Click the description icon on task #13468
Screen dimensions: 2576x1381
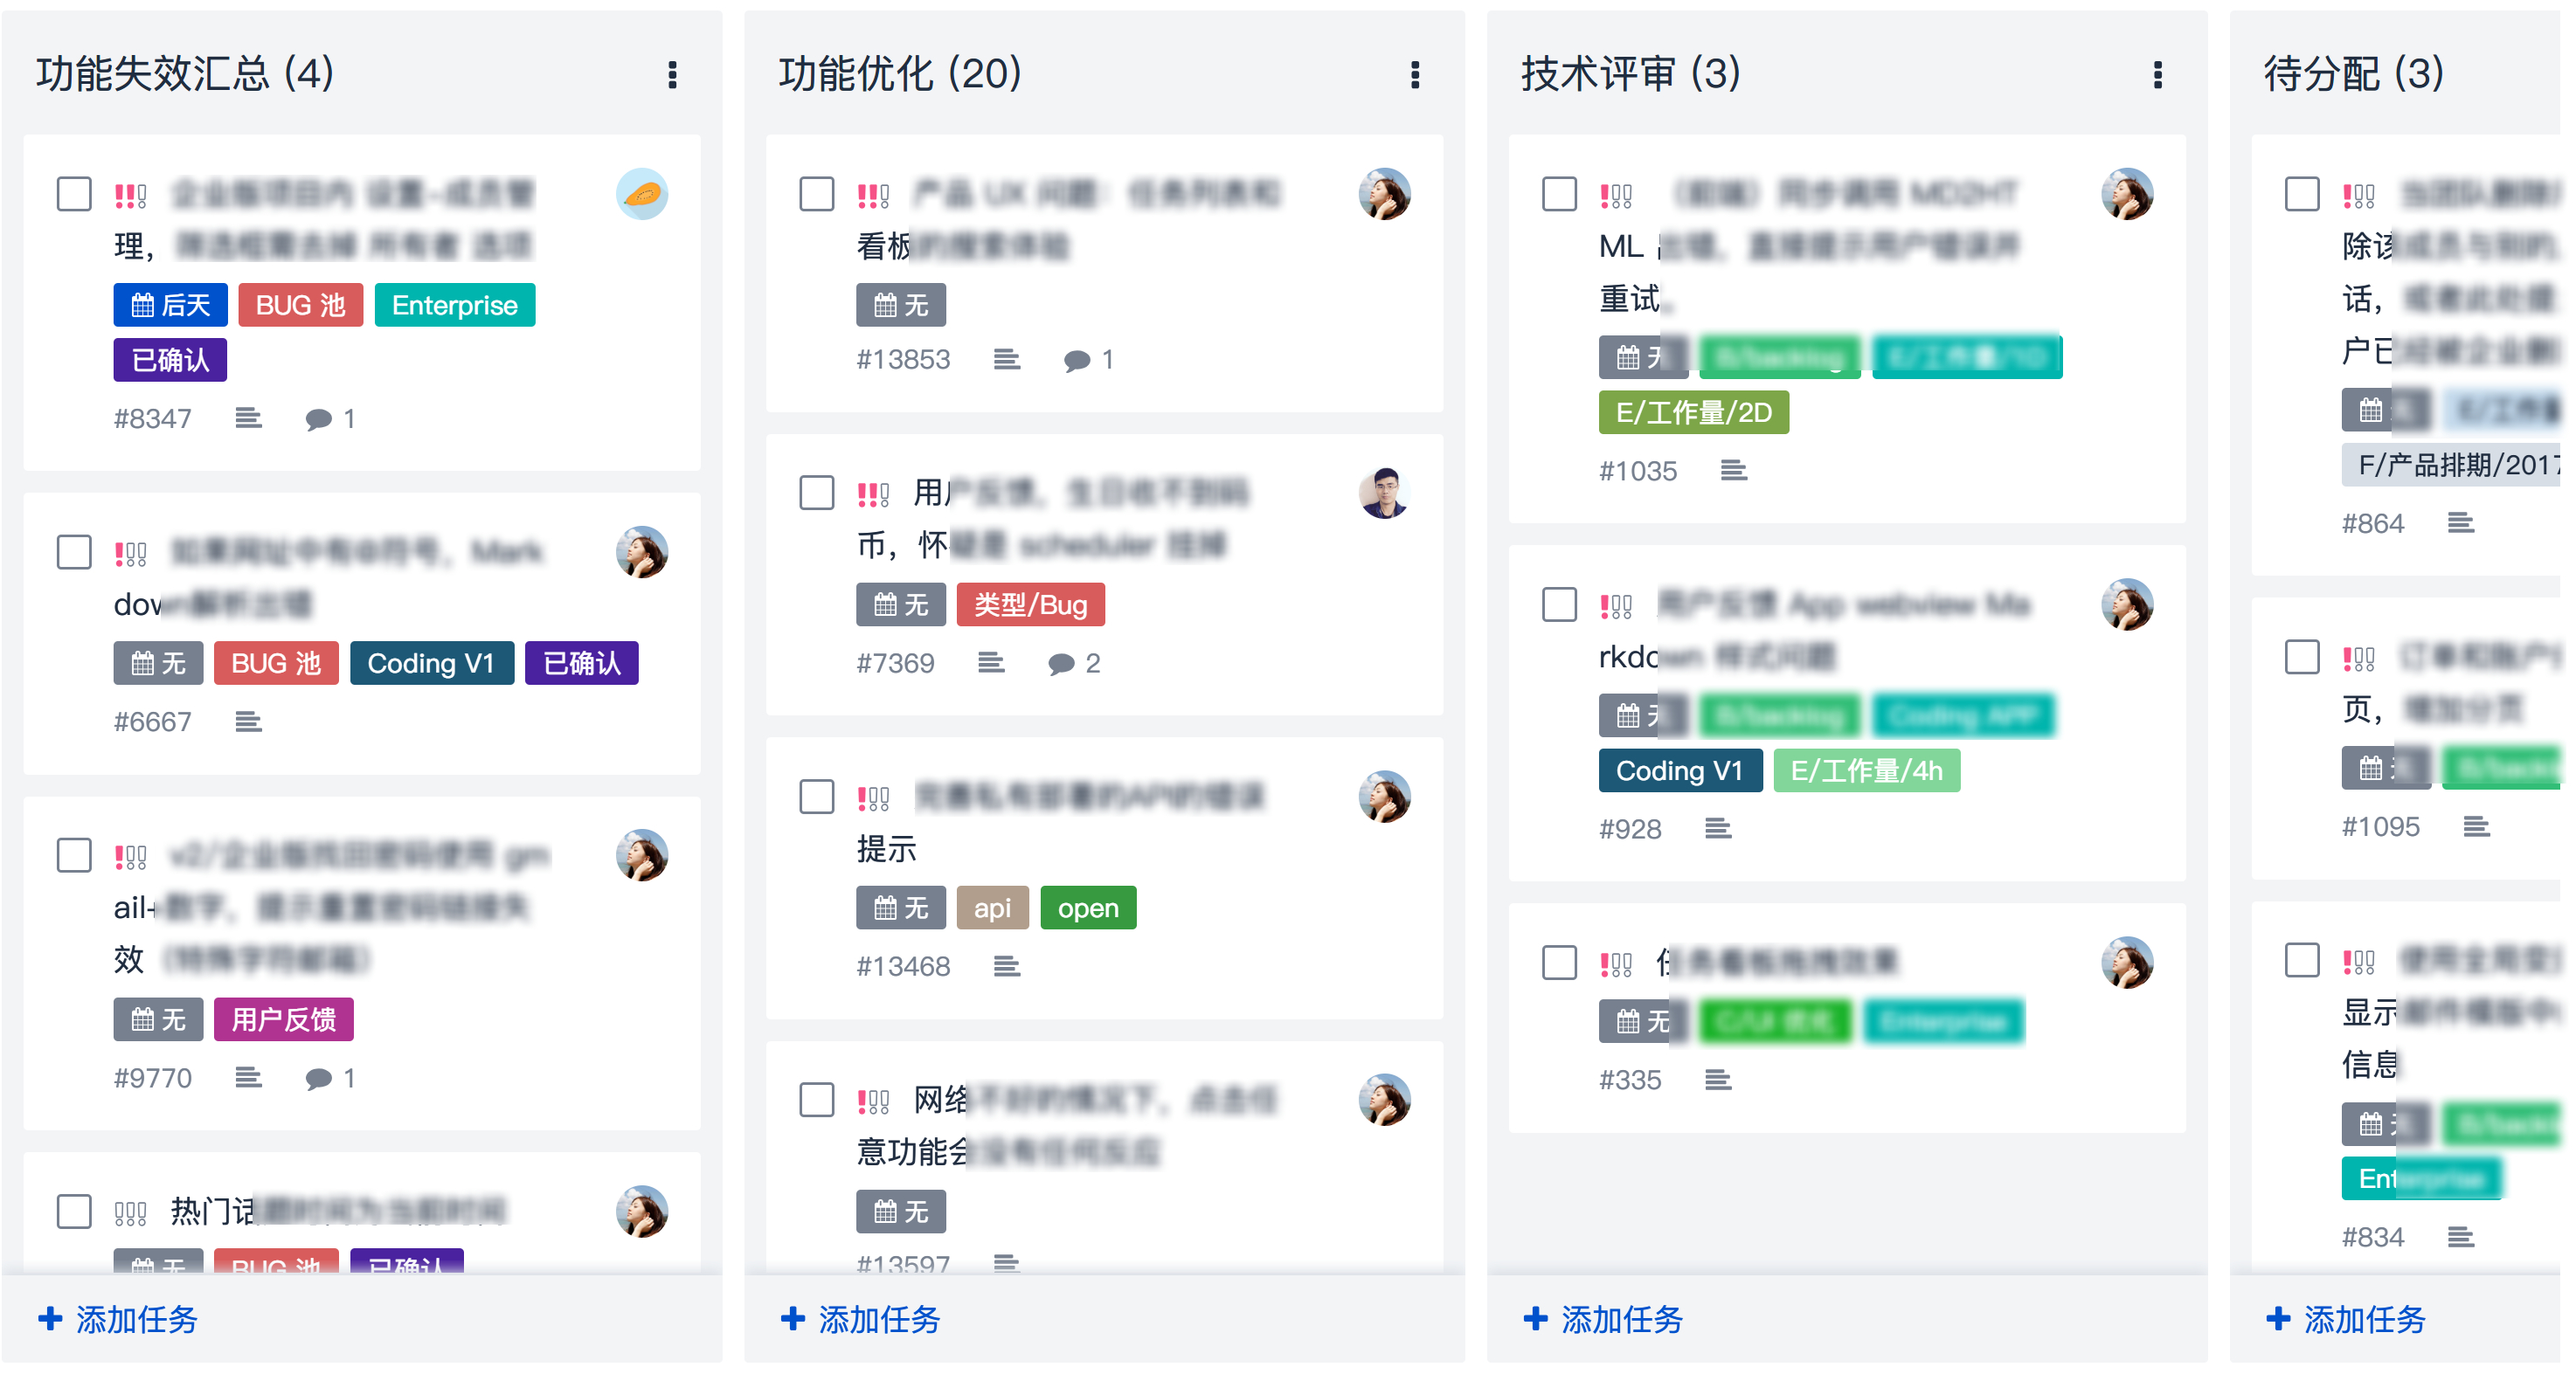click(1007, 966)
